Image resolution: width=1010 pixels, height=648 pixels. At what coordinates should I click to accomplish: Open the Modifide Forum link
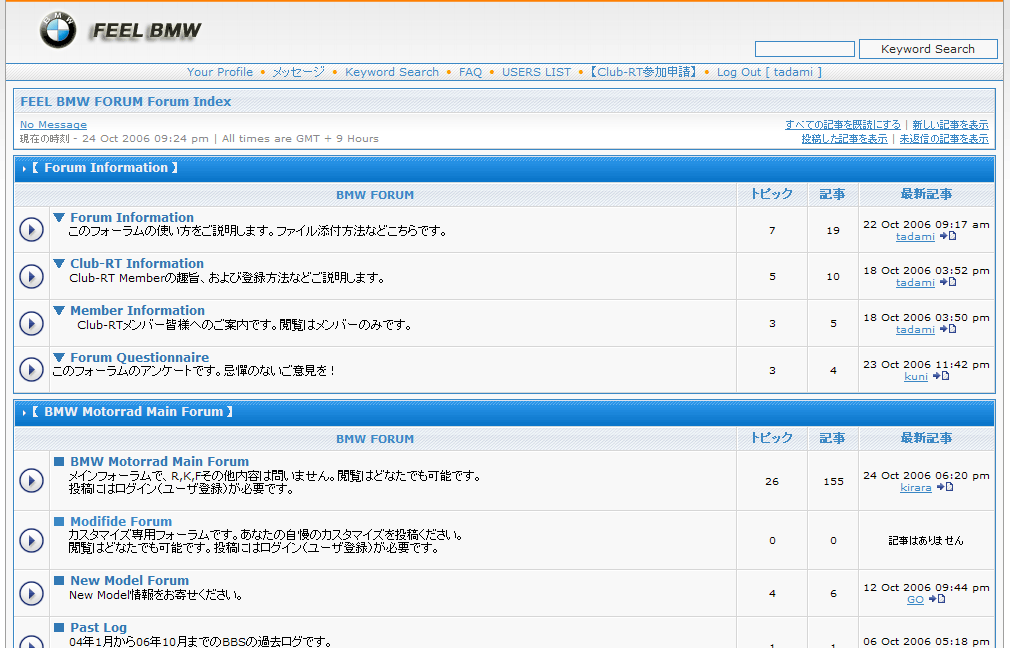click(121, 521)
